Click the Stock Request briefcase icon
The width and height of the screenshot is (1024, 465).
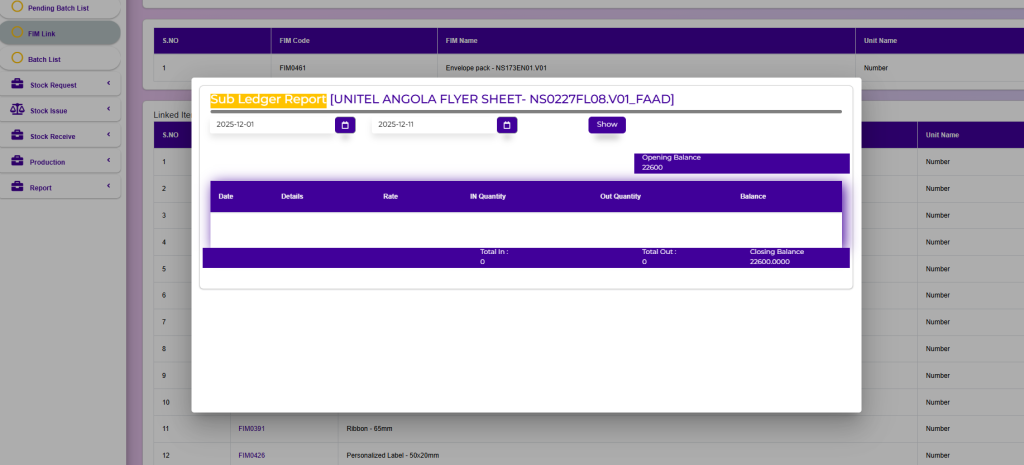17,85
